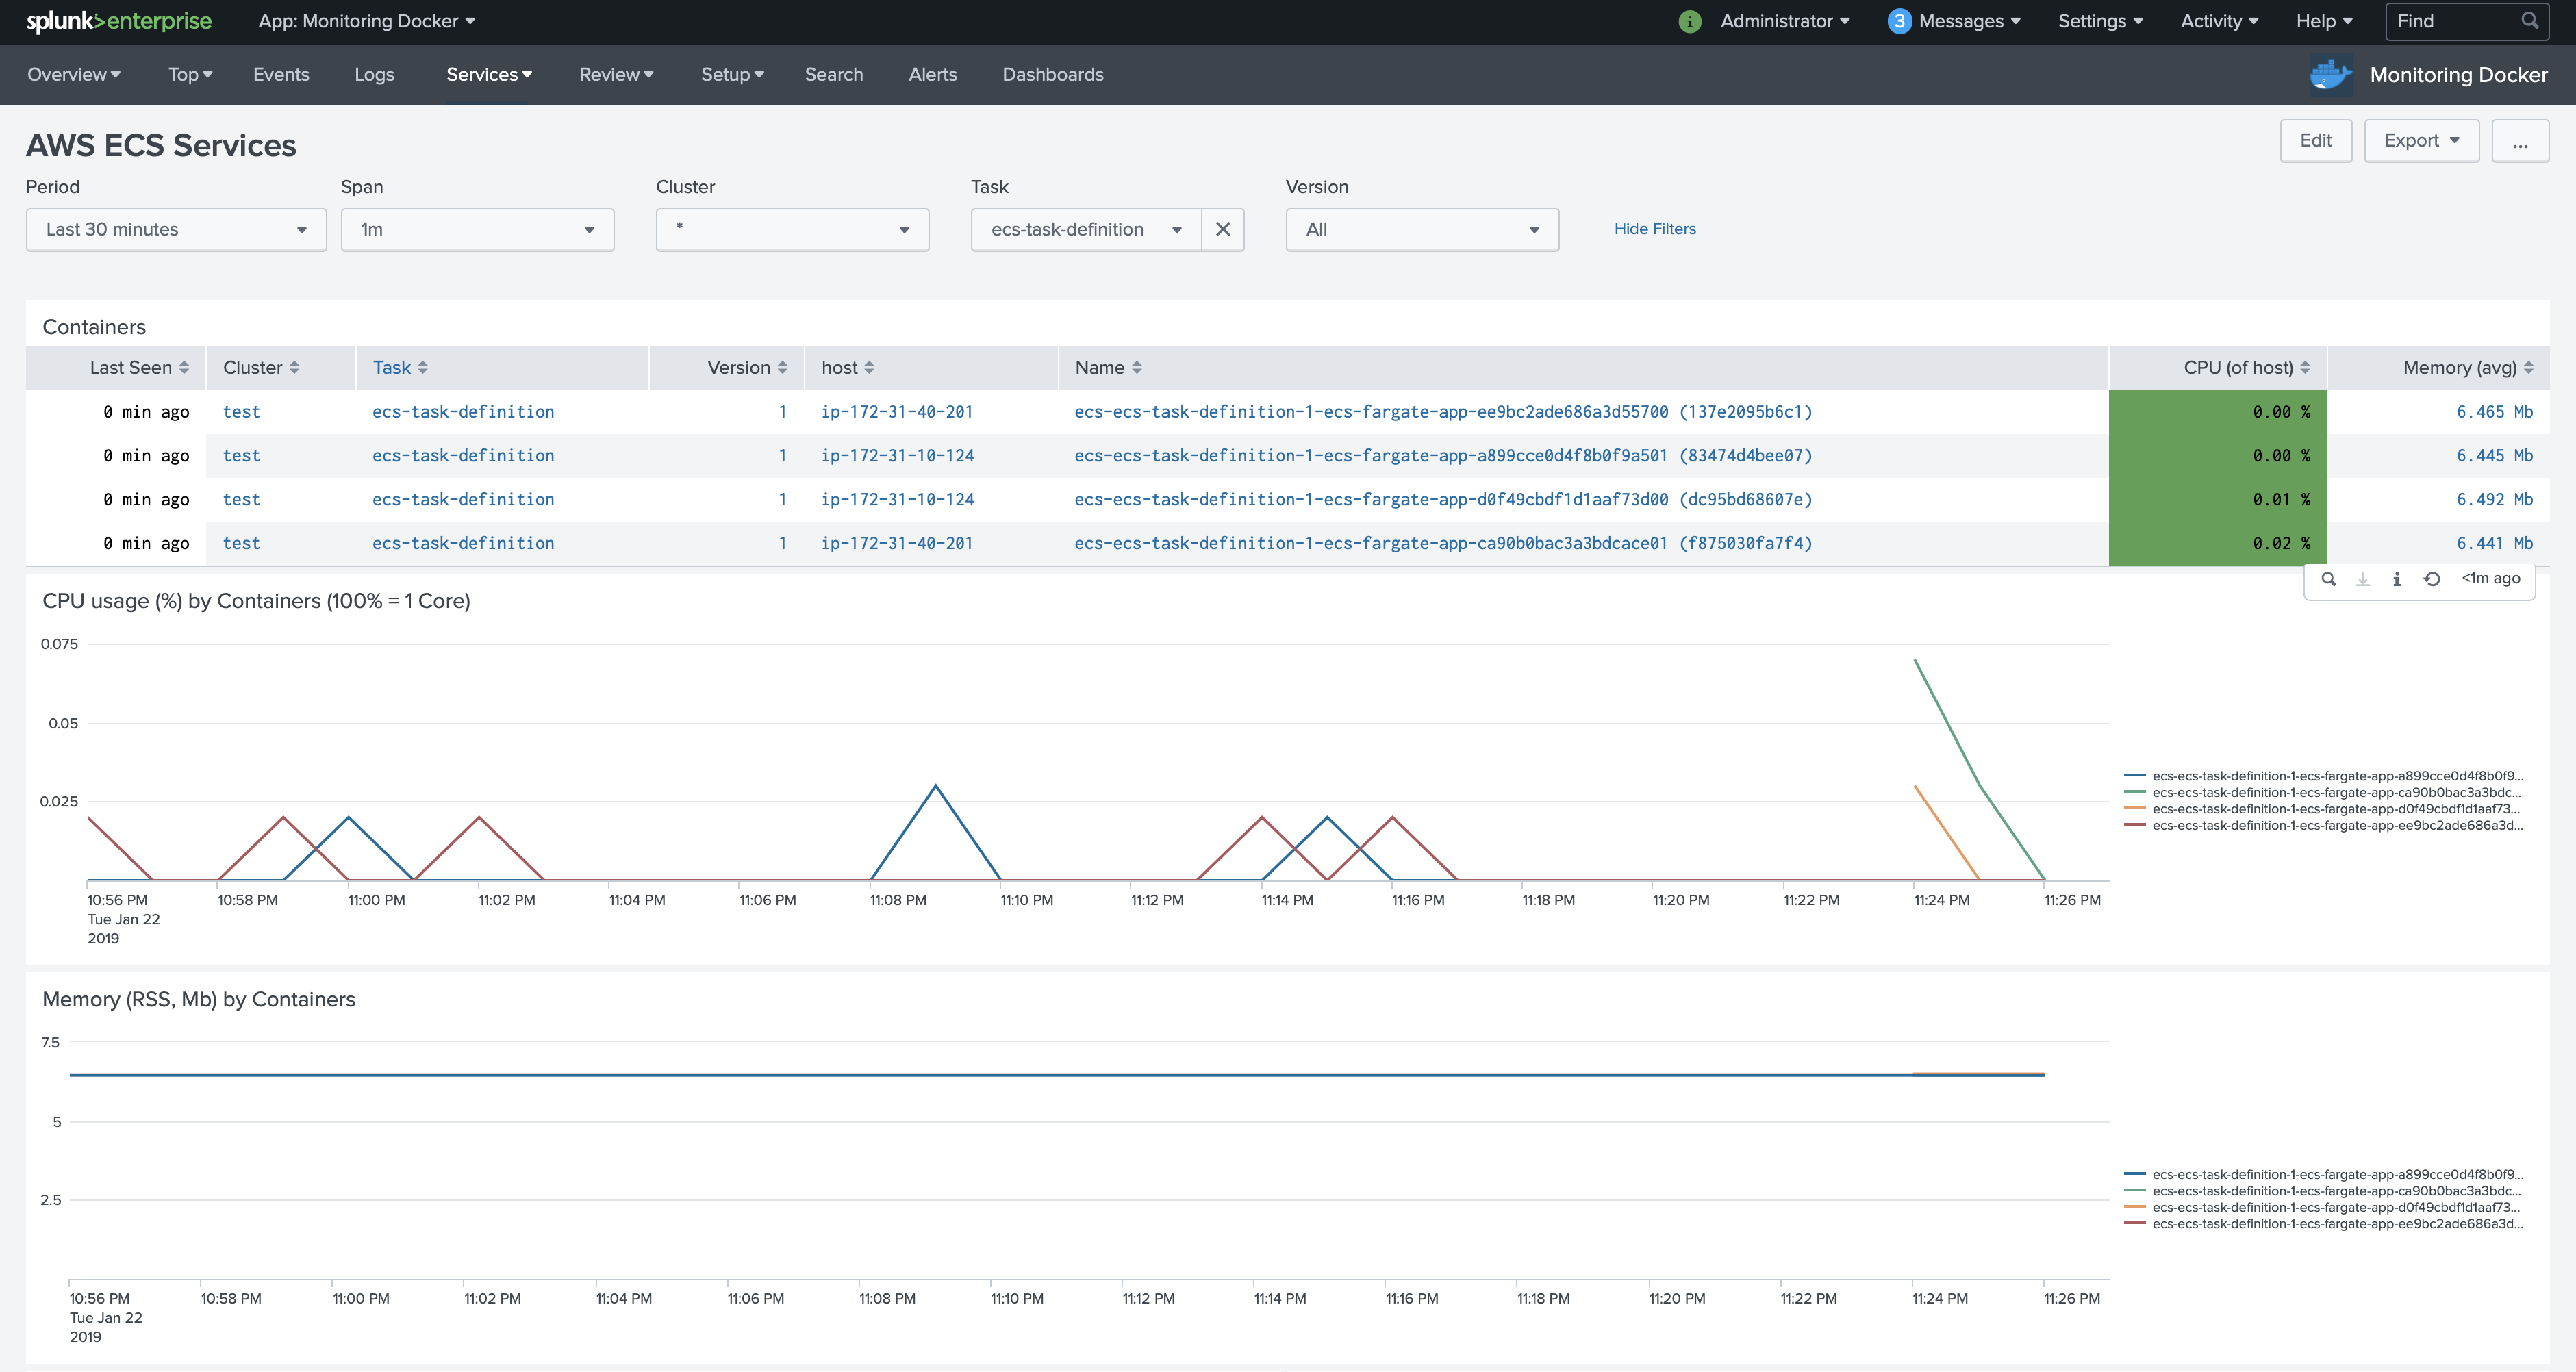Open the more actions ellipsis button

click(2519, 141)
